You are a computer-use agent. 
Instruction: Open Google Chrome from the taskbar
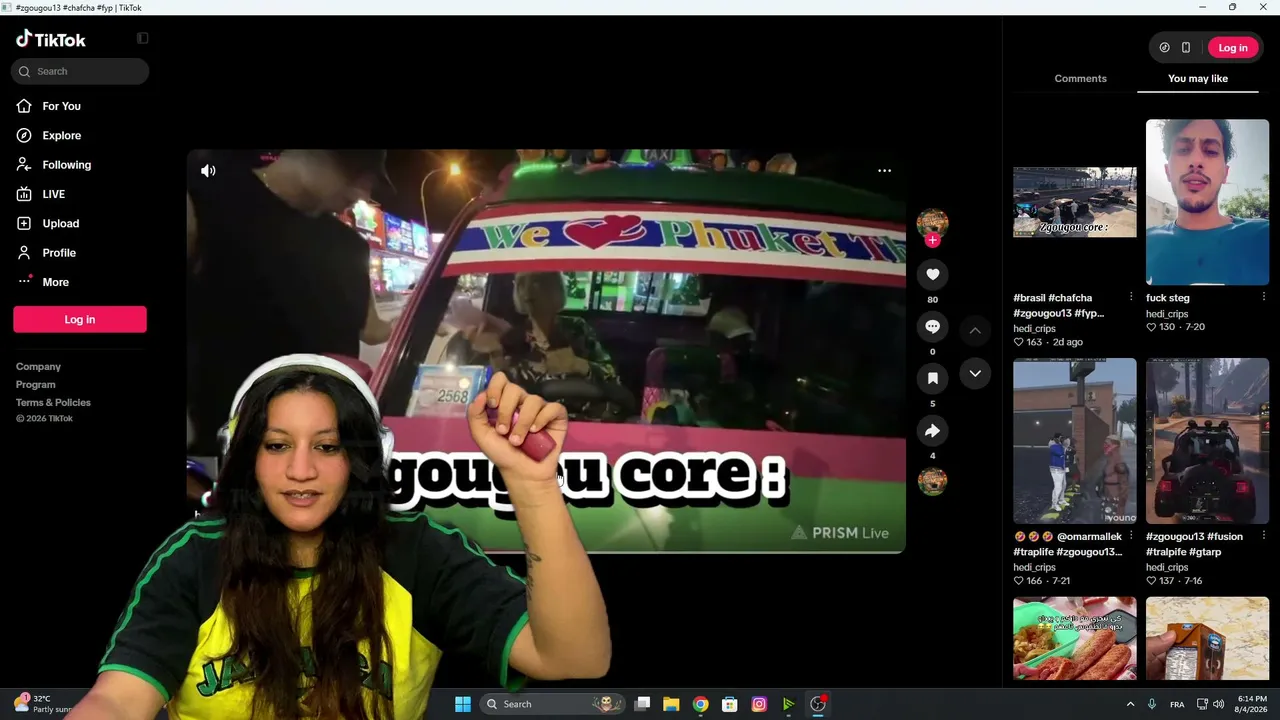(x=700, y=704)
